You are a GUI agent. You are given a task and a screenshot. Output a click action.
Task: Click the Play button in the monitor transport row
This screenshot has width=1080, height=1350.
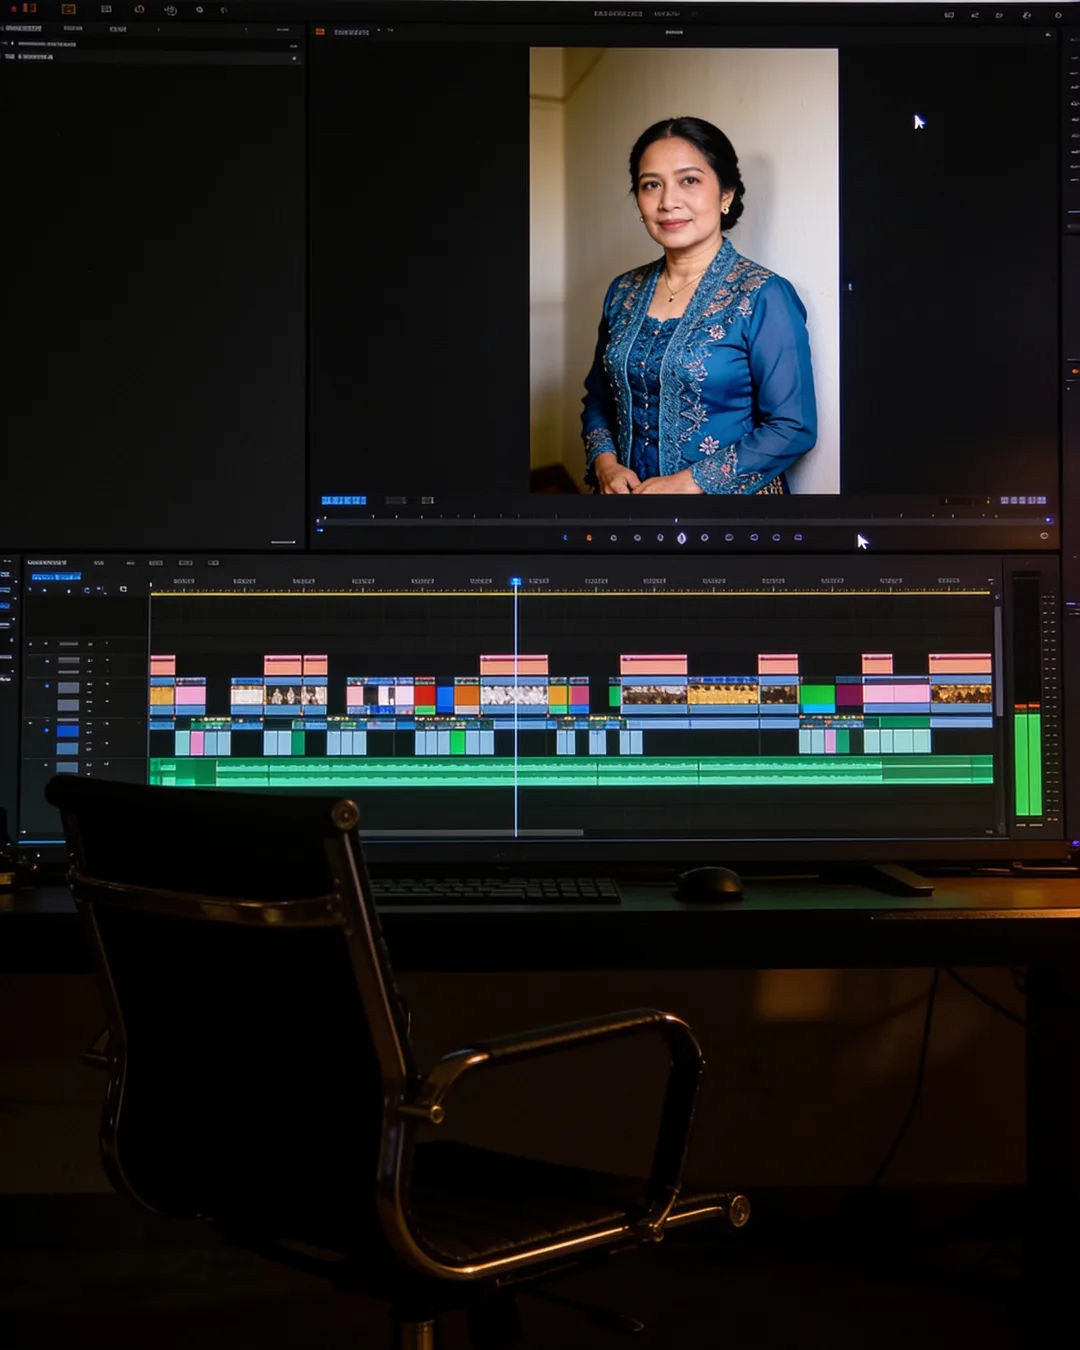[681, 538]
